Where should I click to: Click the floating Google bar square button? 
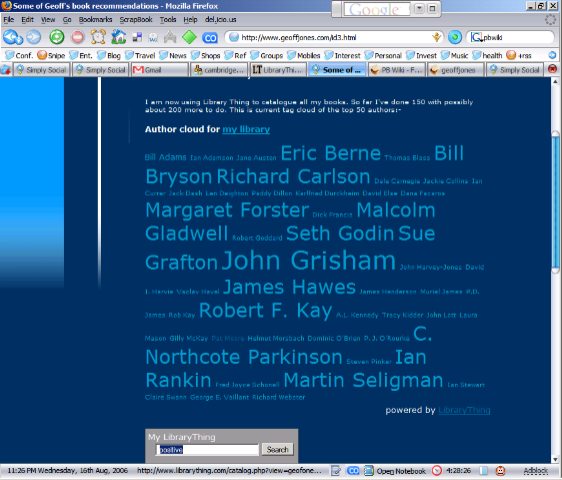(x=432, y=9)
